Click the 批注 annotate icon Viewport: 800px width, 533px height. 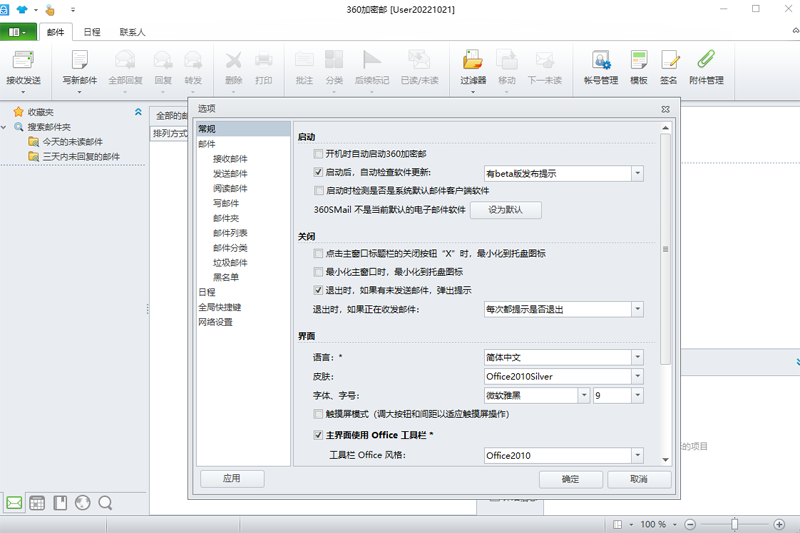(304, 60)
